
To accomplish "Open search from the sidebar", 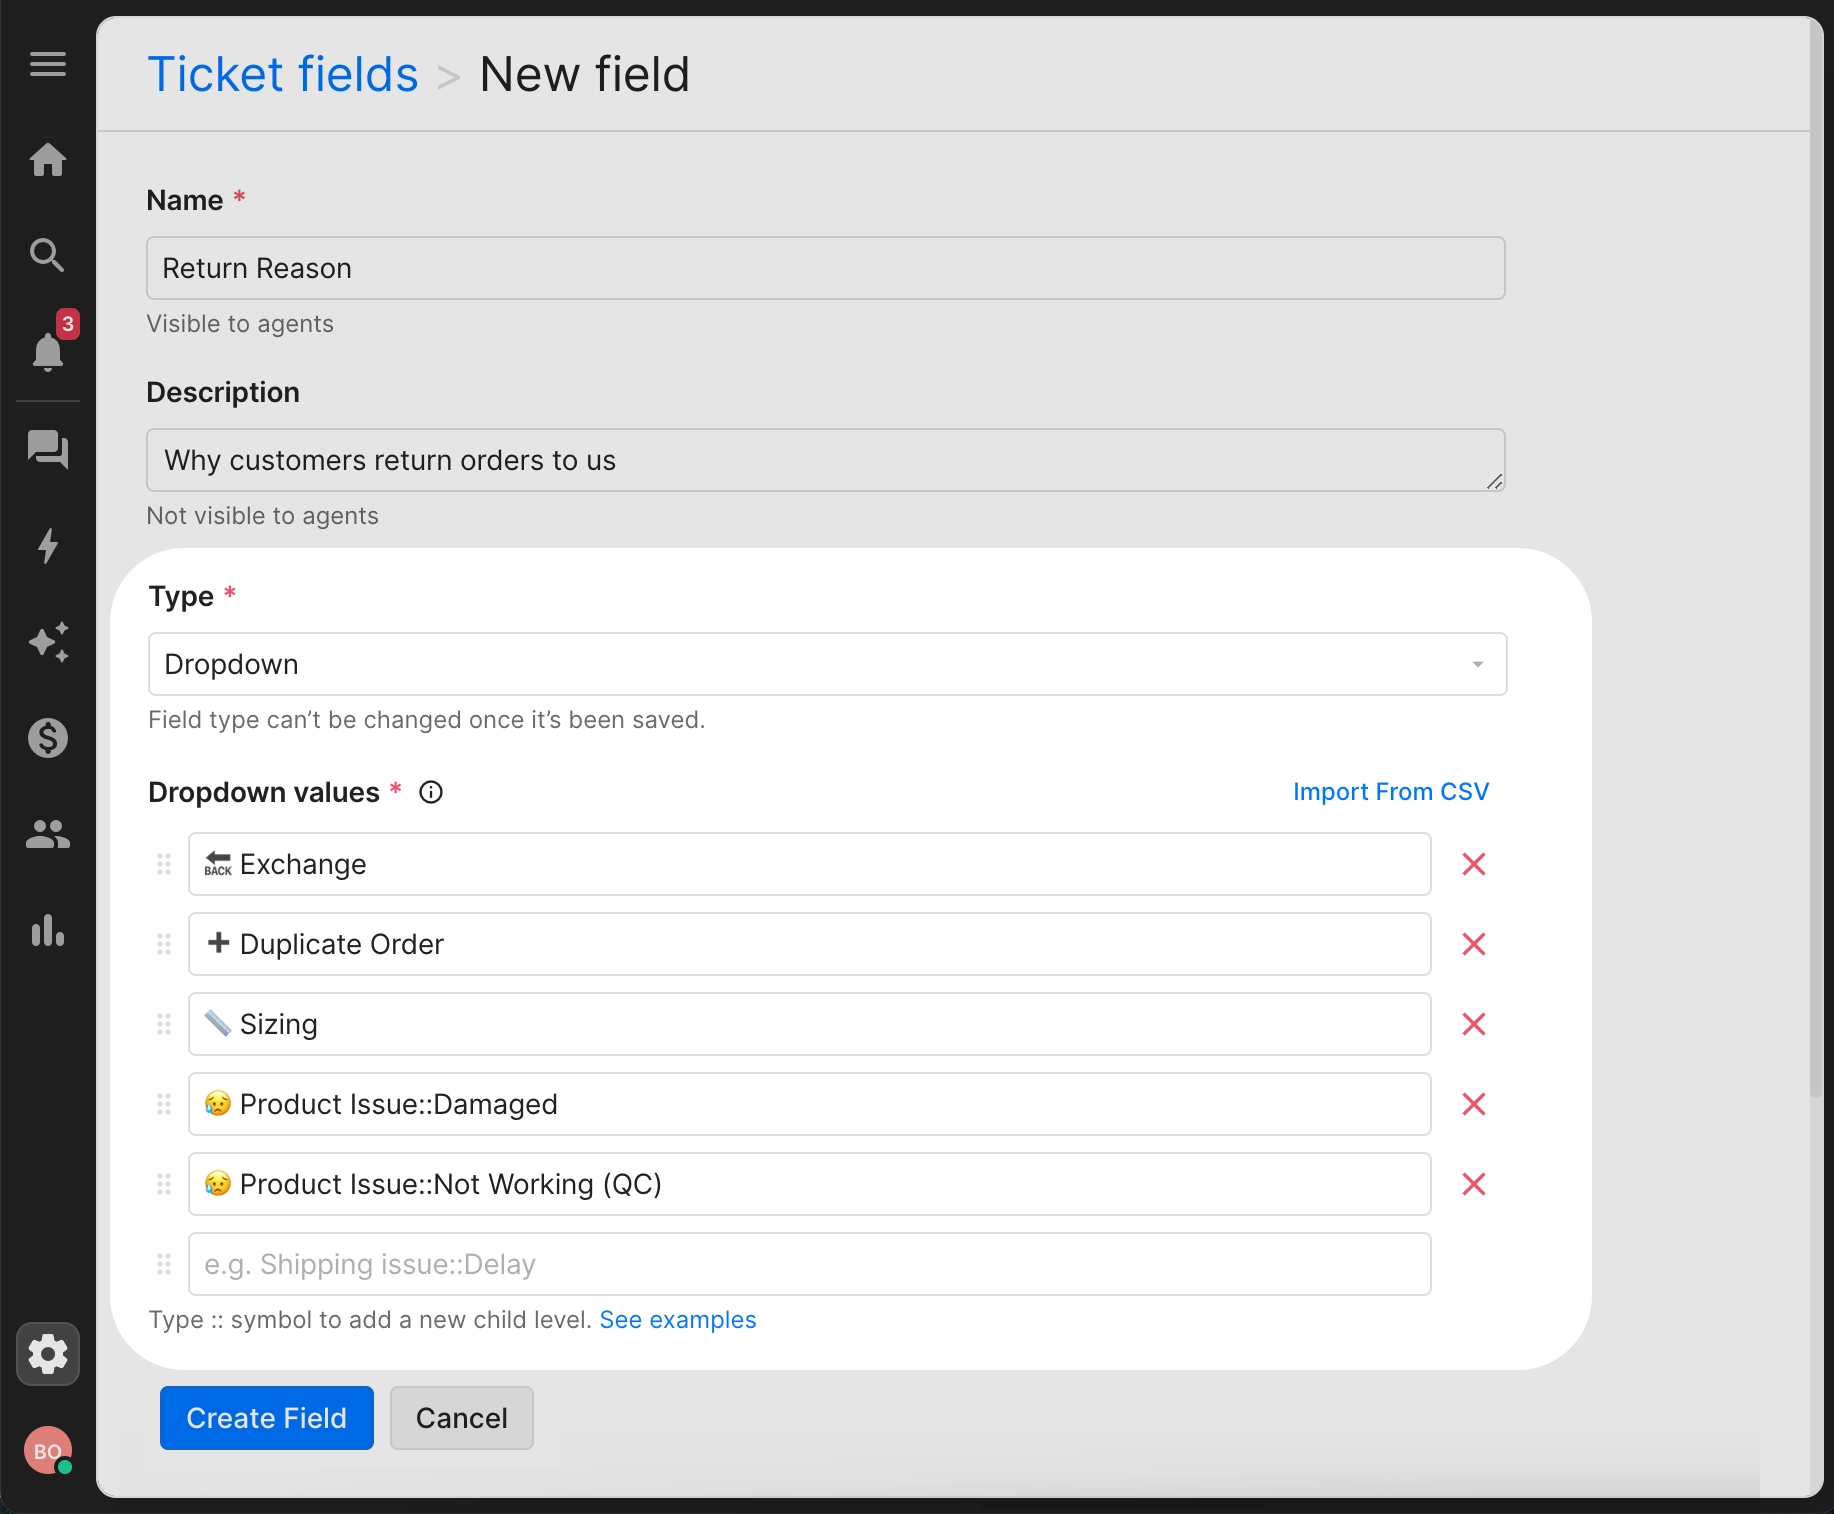I will tap(47, 256).
